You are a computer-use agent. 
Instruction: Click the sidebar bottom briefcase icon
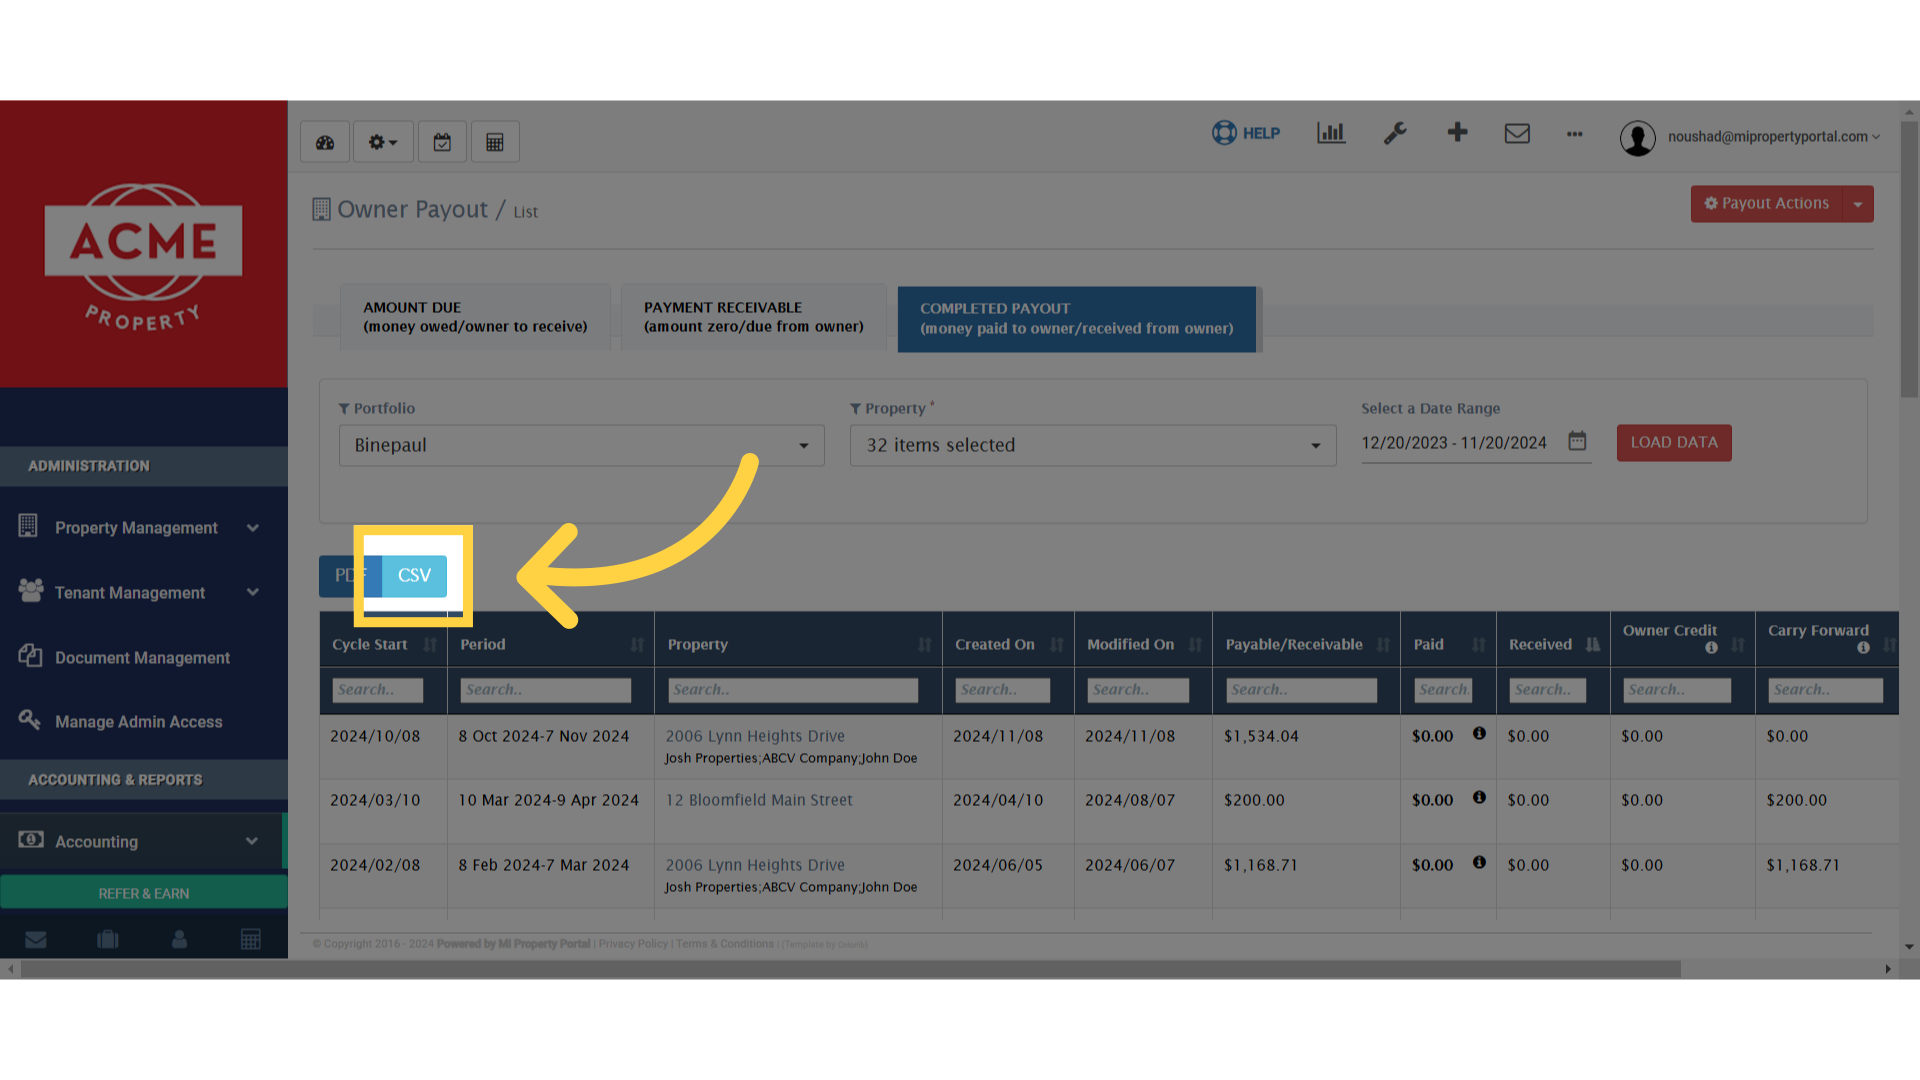point(108,940)
